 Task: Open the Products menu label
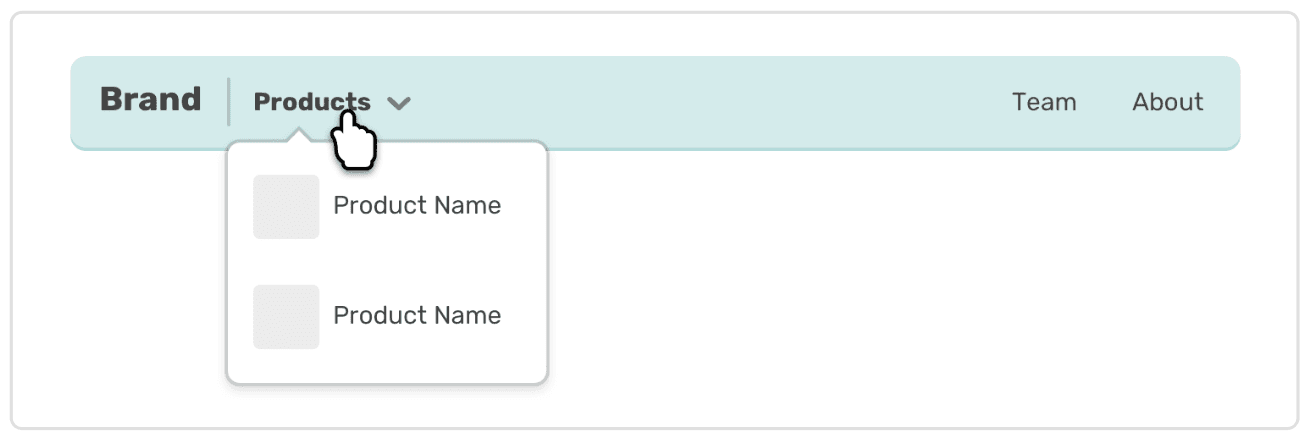coord(311,102)
